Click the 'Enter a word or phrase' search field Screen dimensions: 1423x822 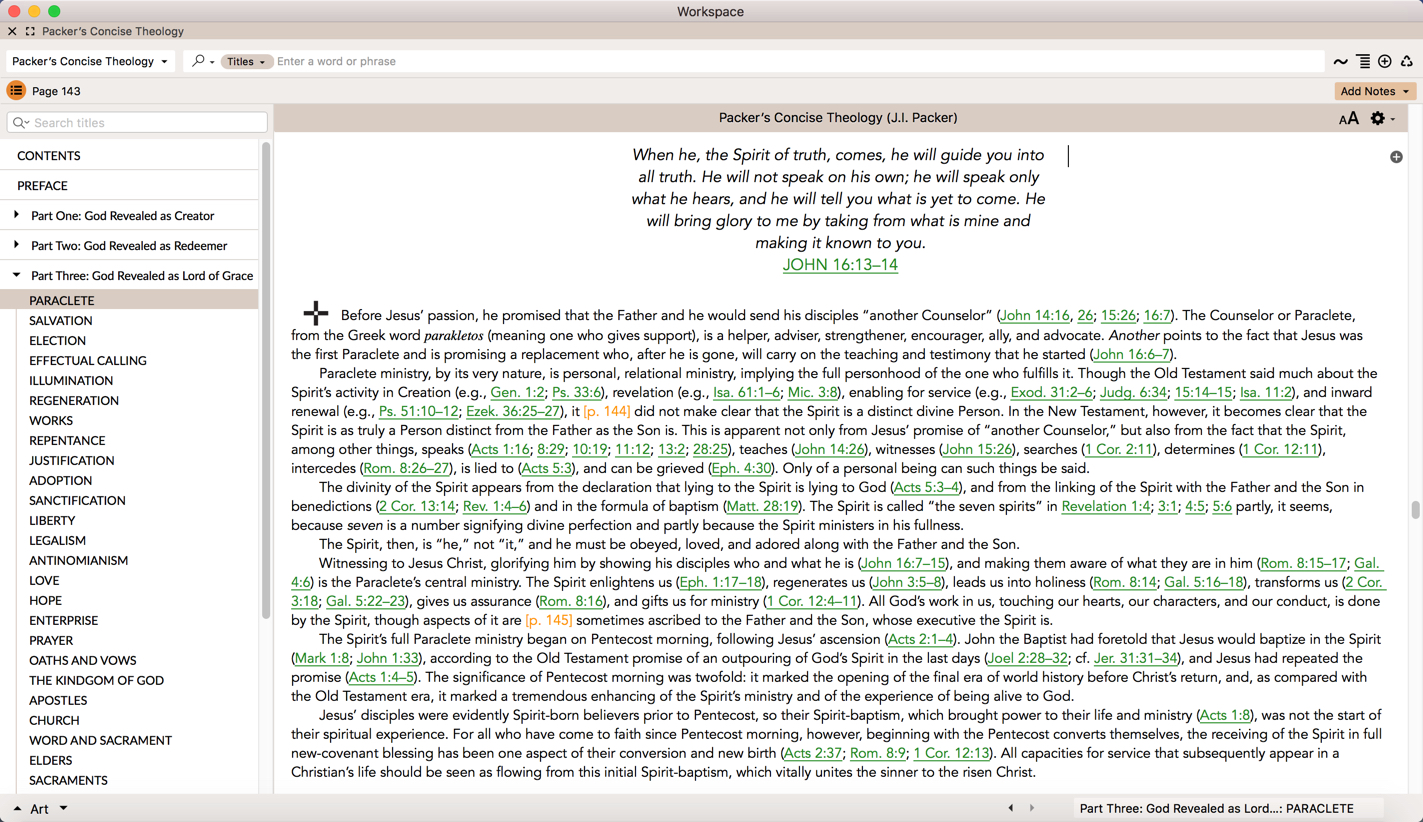(798, 61)
